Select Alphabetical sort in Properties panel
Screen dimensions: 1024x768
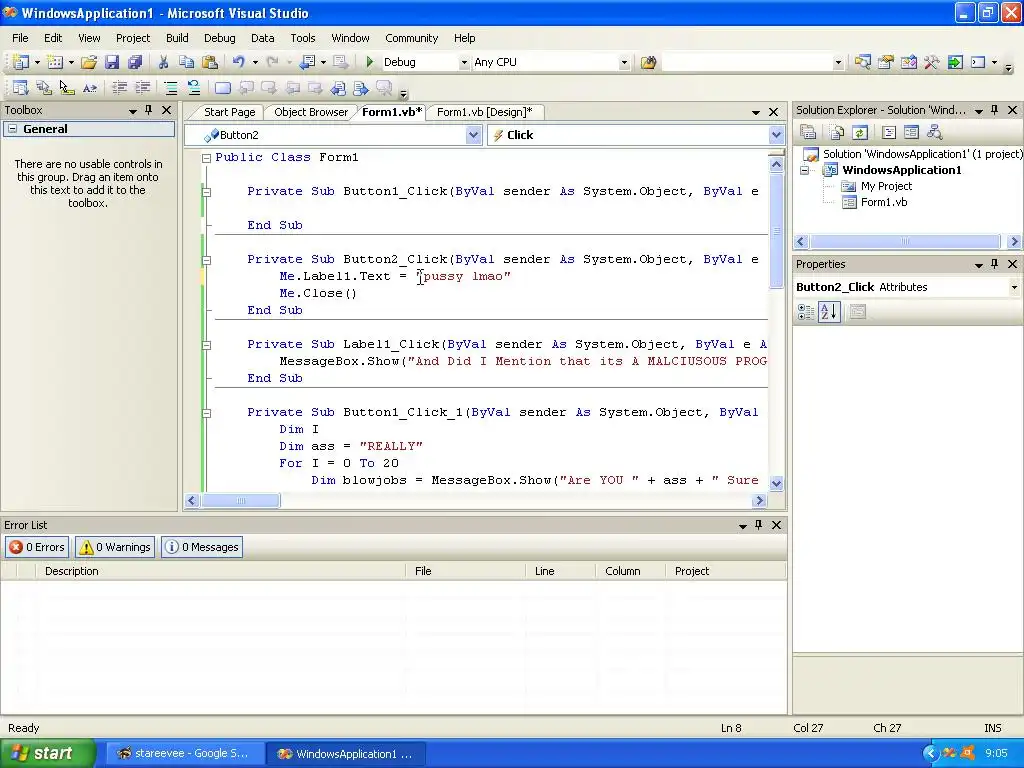click(x=829, y=312)
